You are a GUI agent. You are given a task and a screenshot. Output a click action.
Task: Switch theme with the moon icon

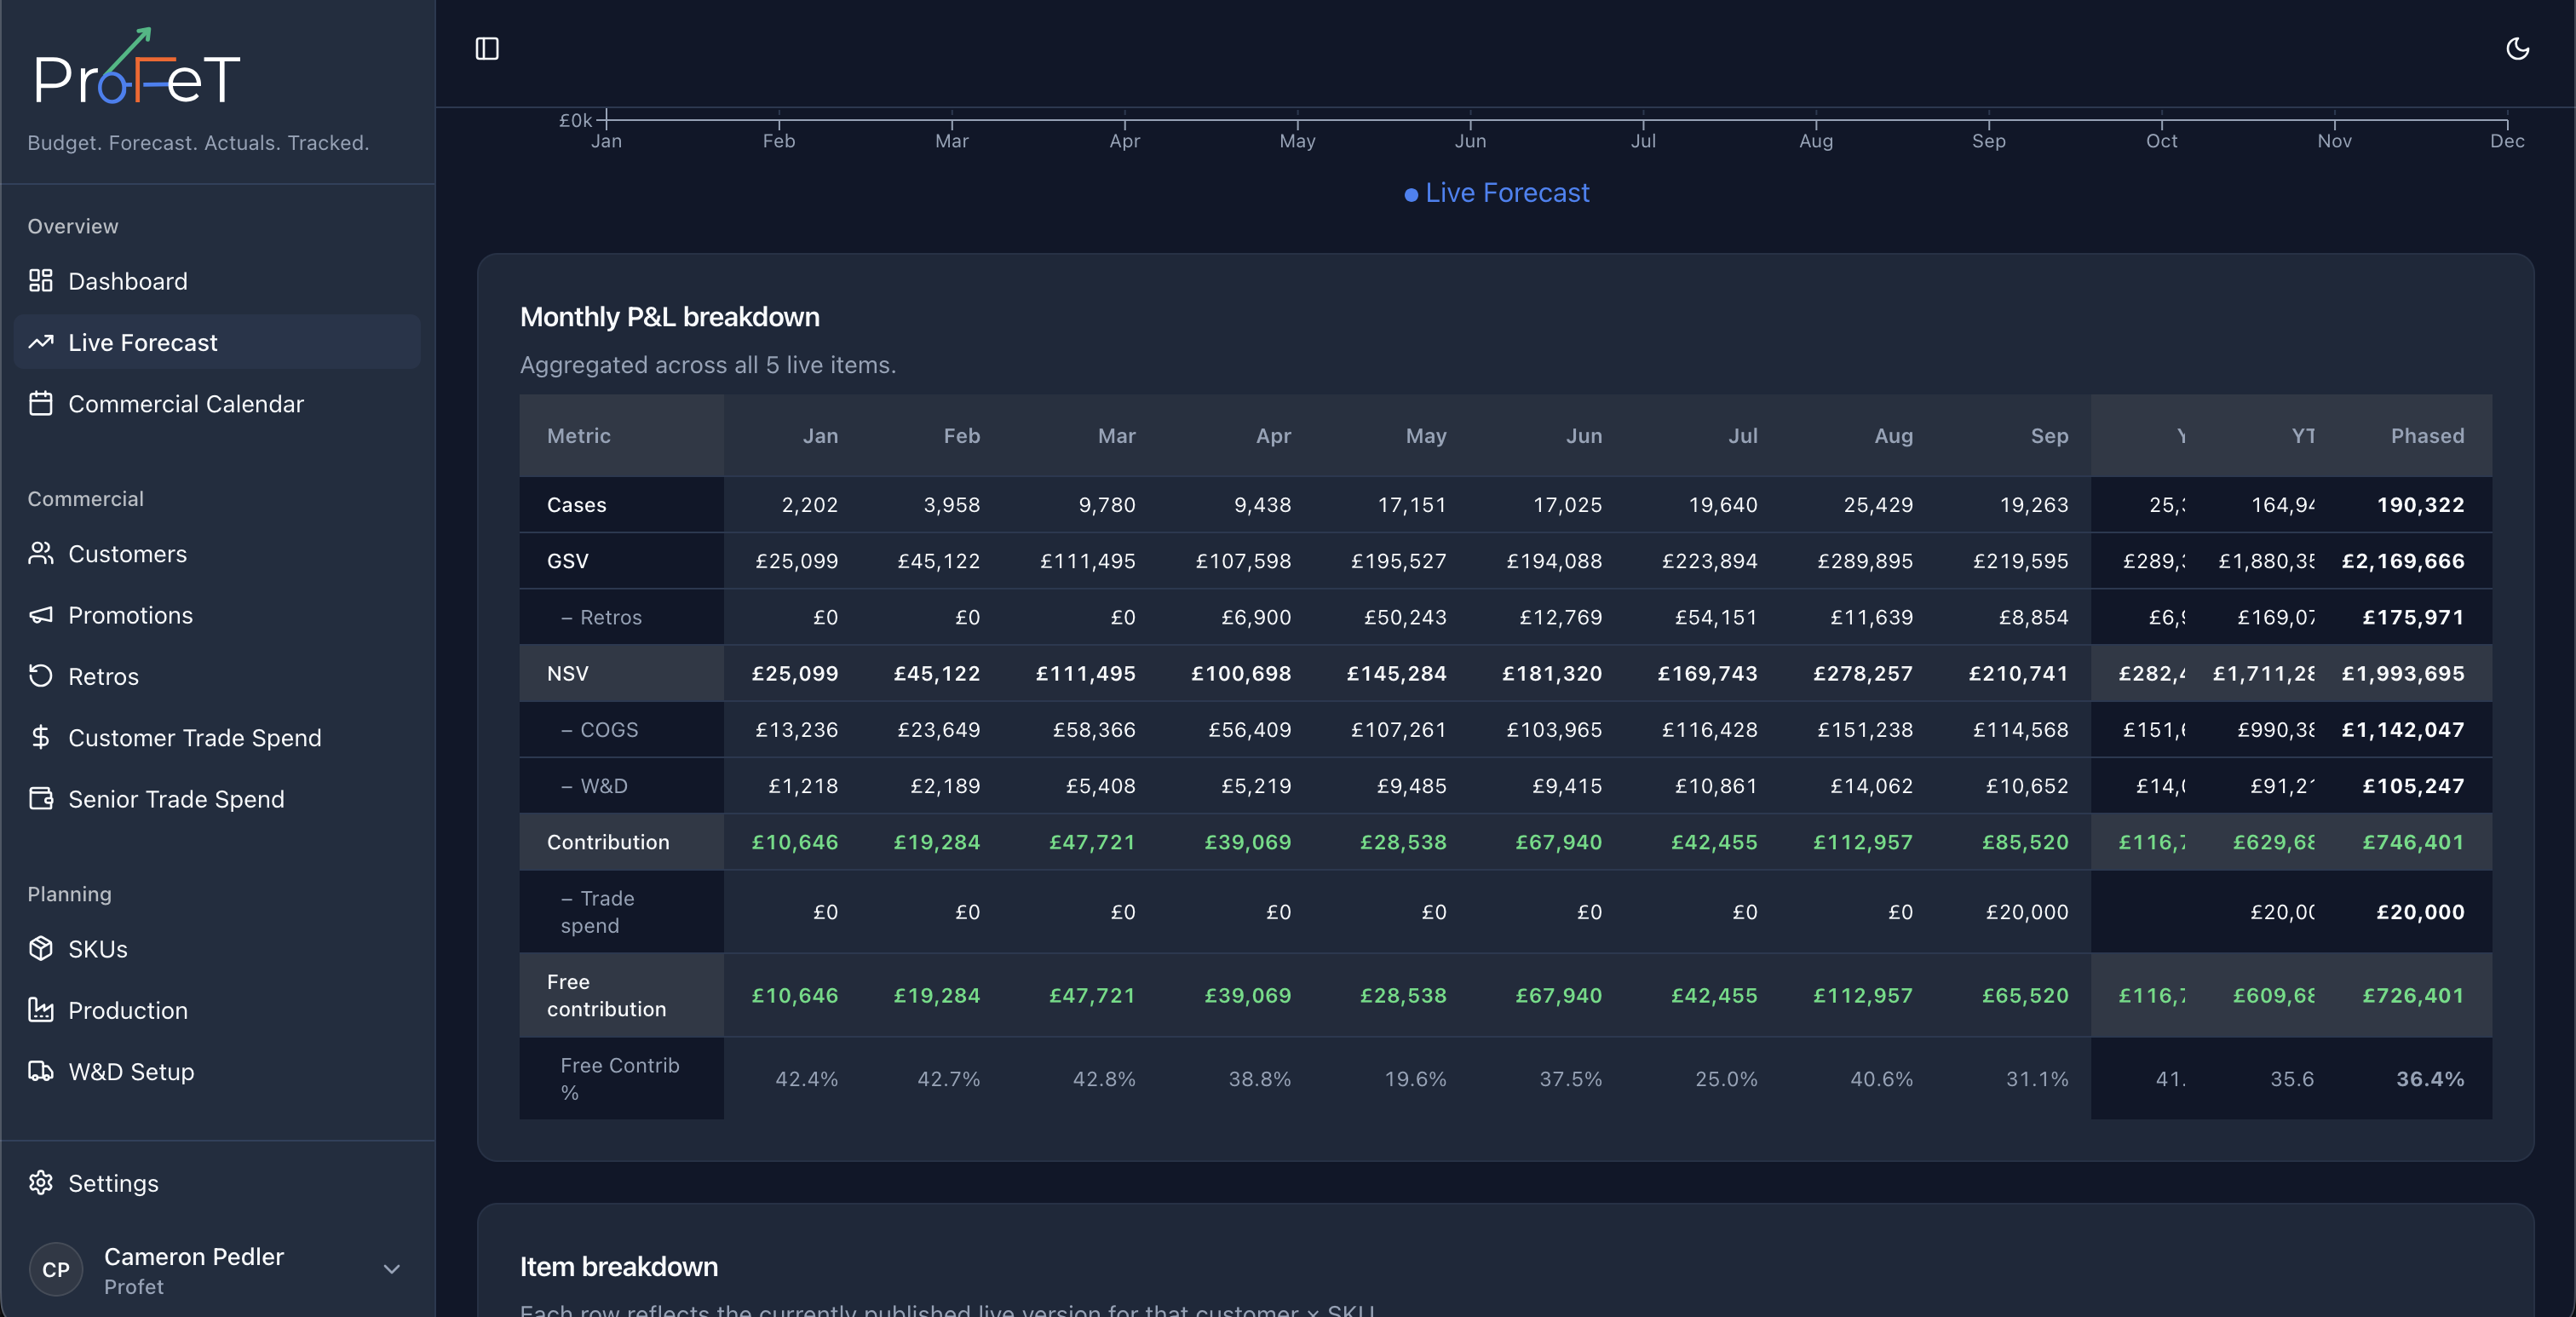[2517, 49]
